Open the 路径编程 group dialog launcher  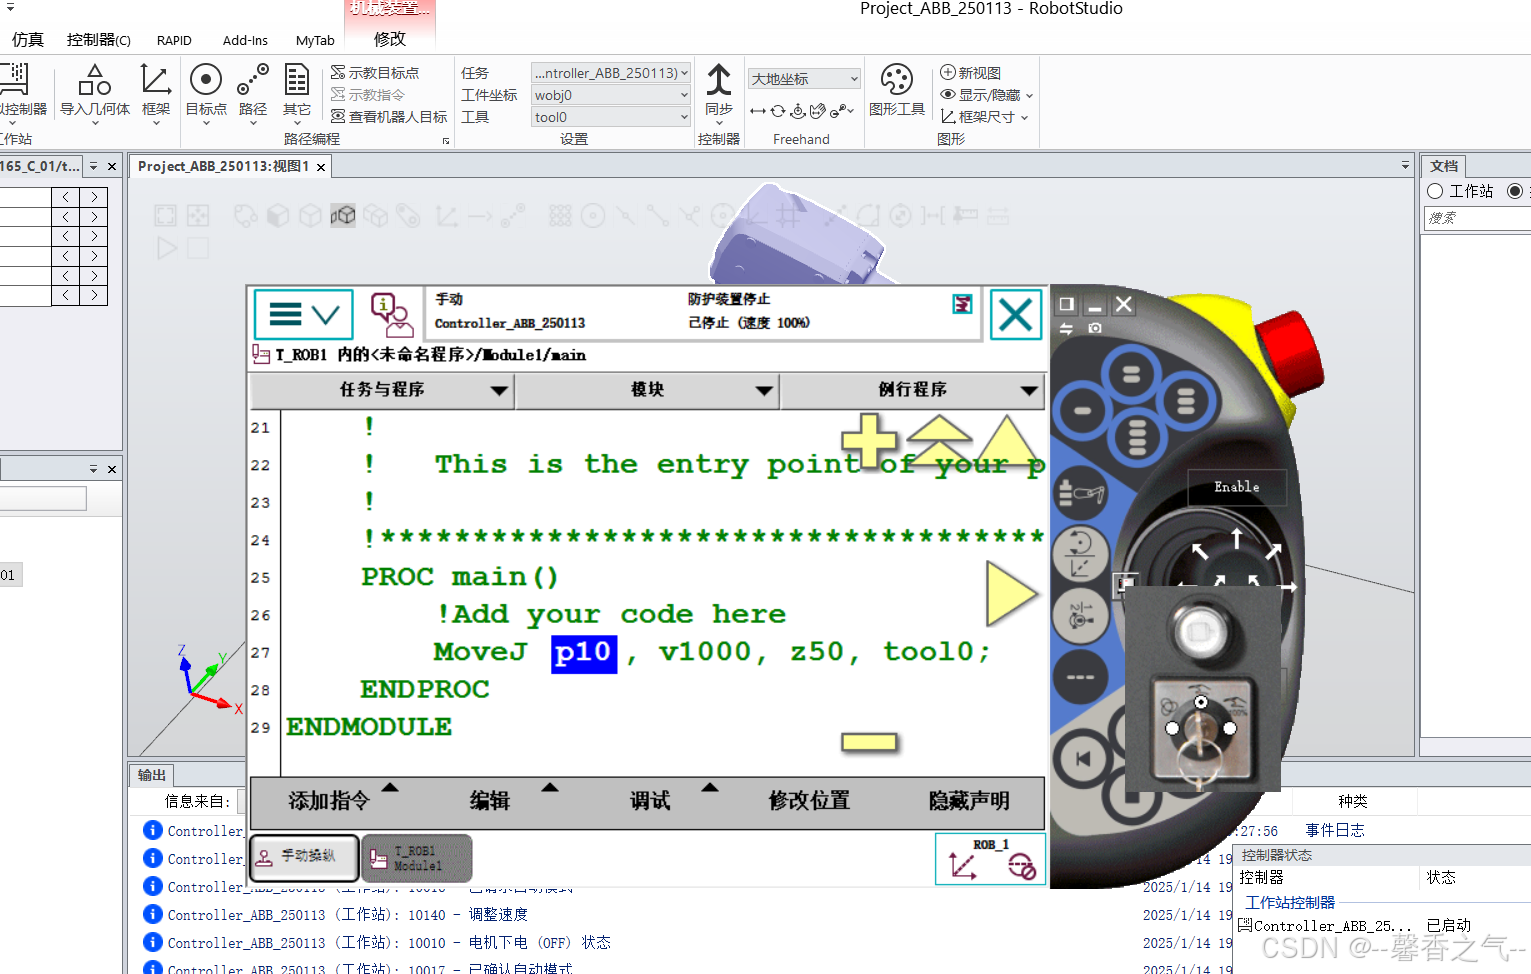(446, 141)
